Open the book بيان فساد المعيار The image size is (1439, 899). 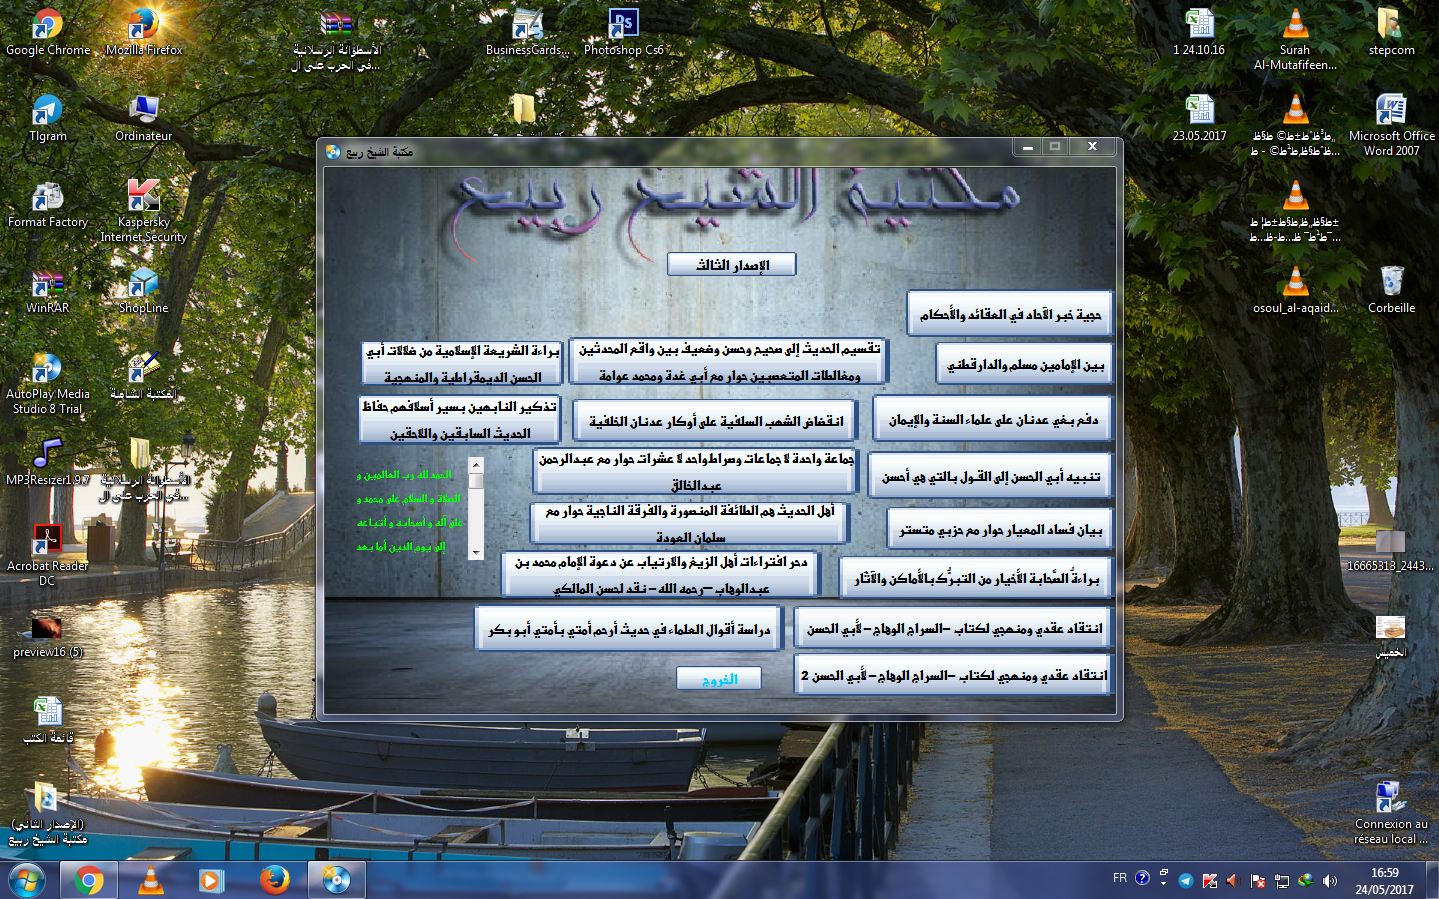[x=999, y=530]
